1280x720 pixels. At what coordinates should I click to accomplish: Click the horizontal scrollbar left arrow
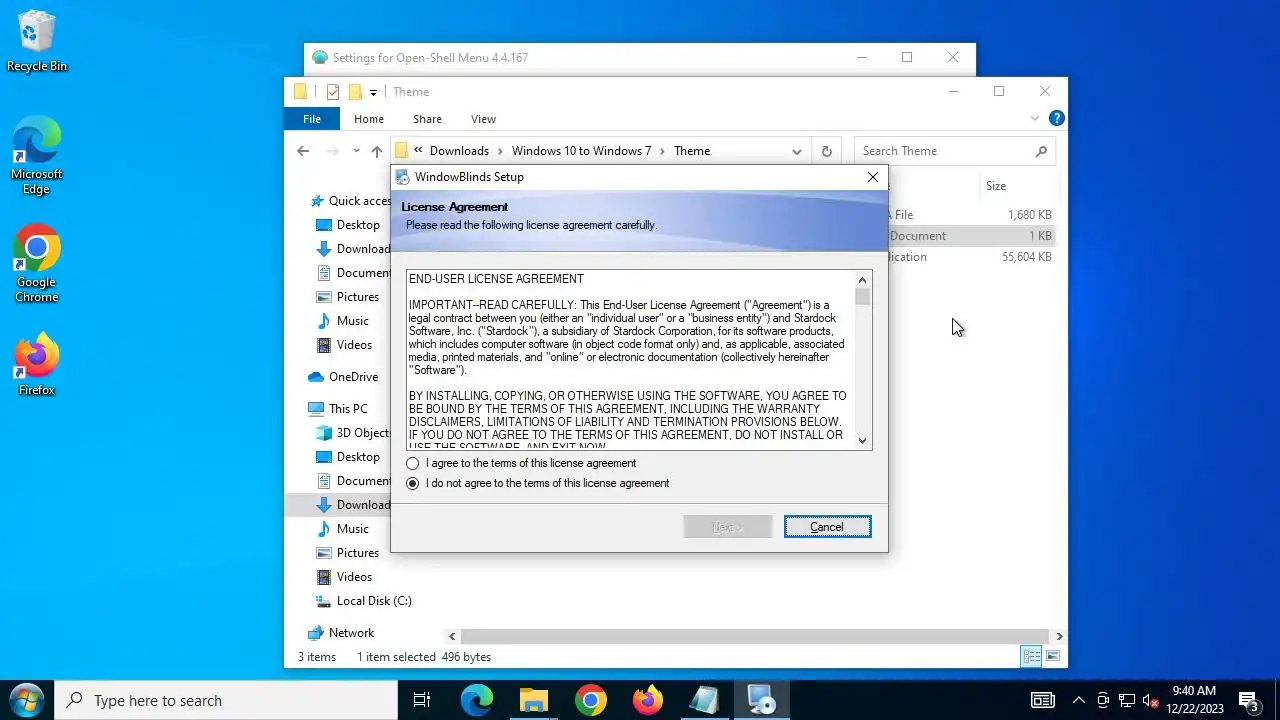tap(452, 636)
